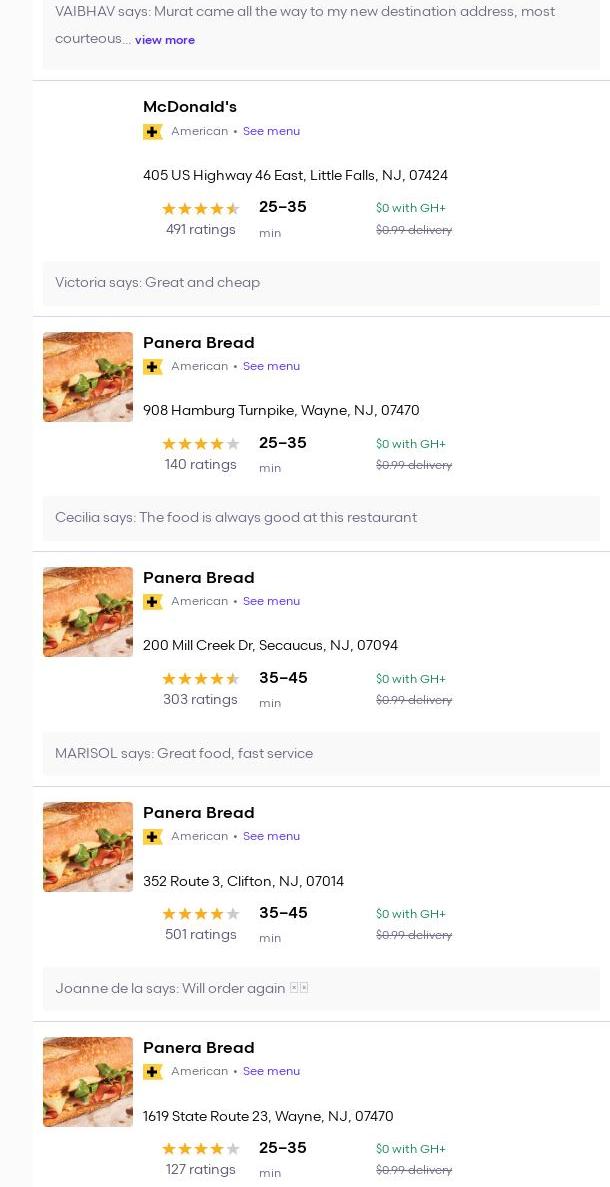This screenshot has width=610, height=1187.
Task: Open See menu for Panera Bread Hamburg Turnpike
Action: [x=271, y=366]
